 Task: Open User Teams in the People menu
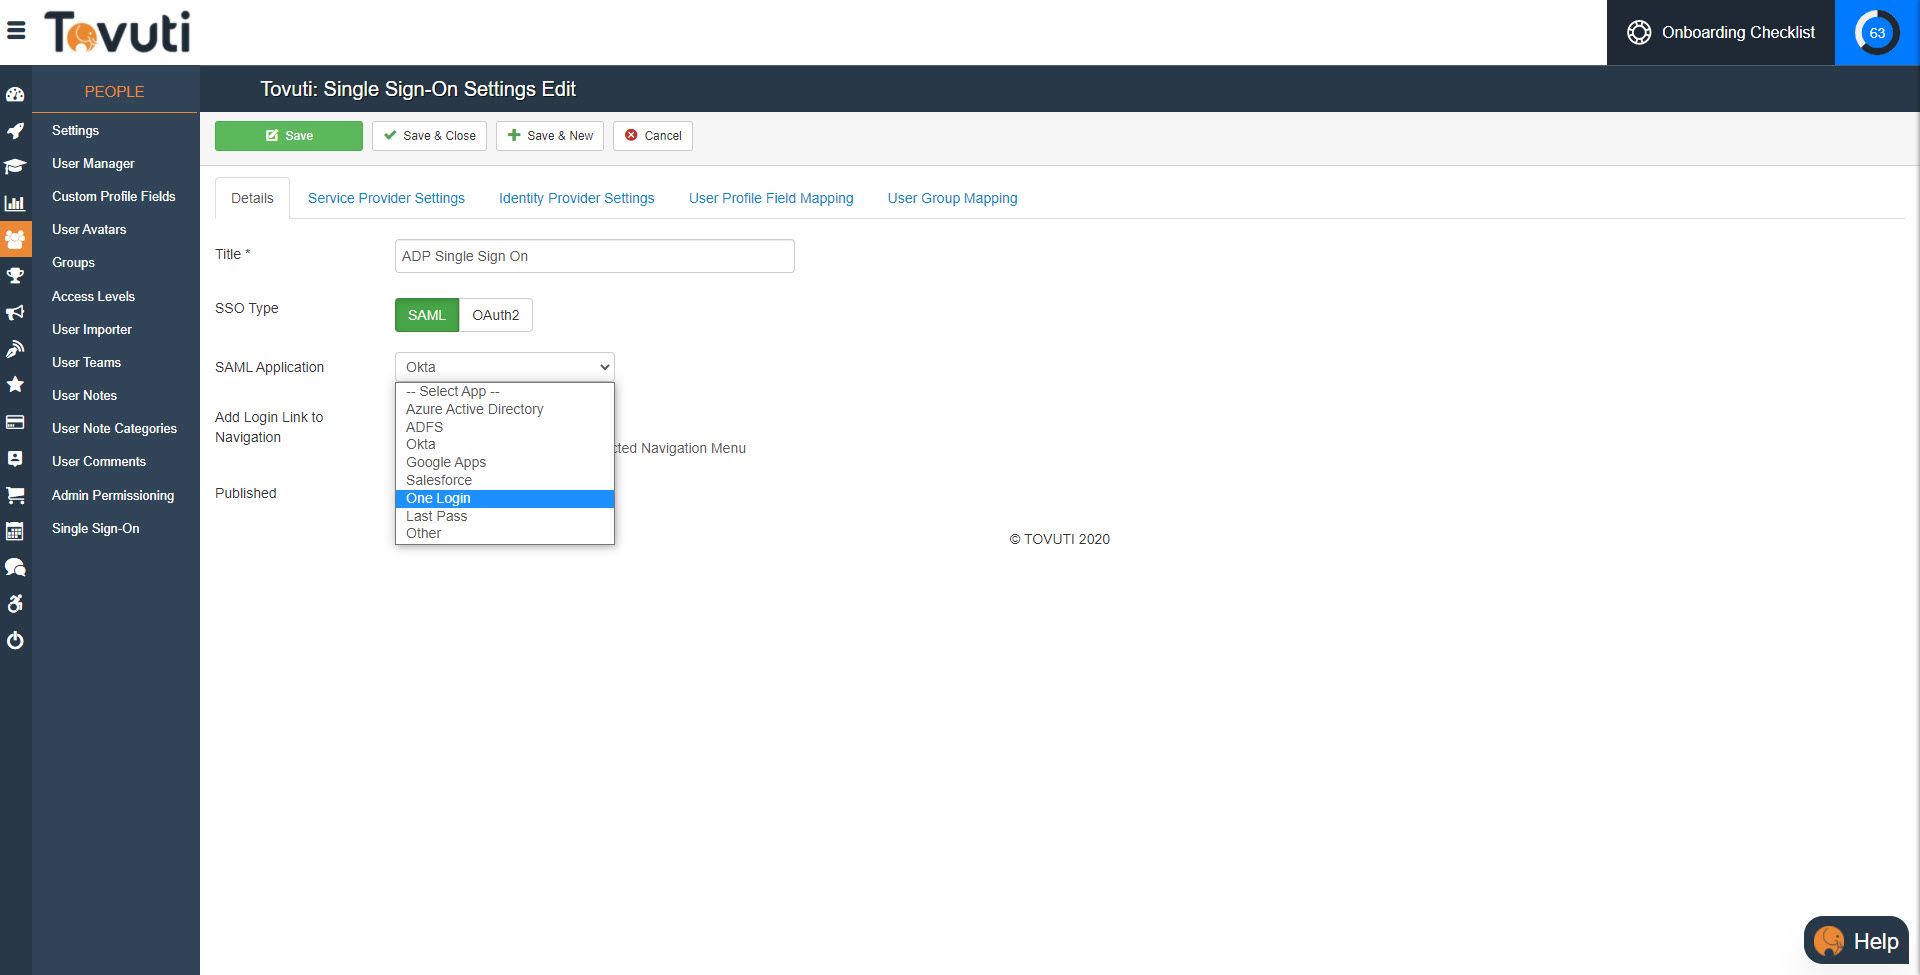click(86, 362)
